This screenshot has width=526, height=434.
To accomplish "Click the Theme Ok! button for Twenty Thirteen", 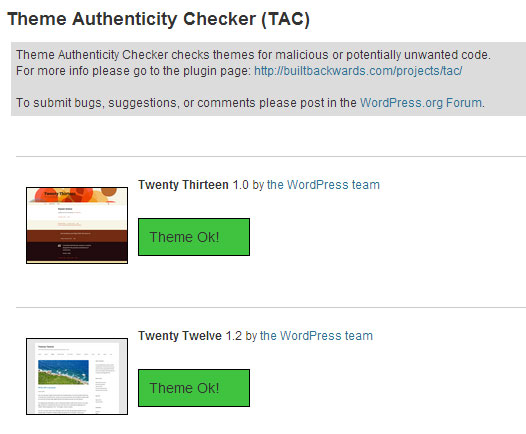I will click(x=194, y=237).
